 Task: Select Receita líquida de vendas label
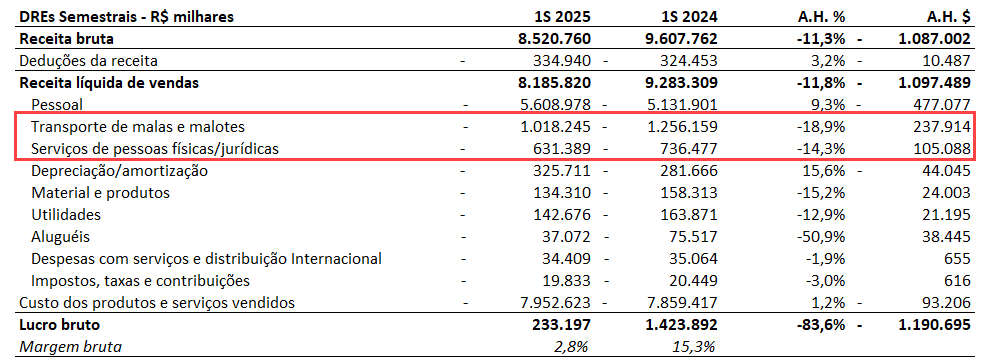[109, 83]
